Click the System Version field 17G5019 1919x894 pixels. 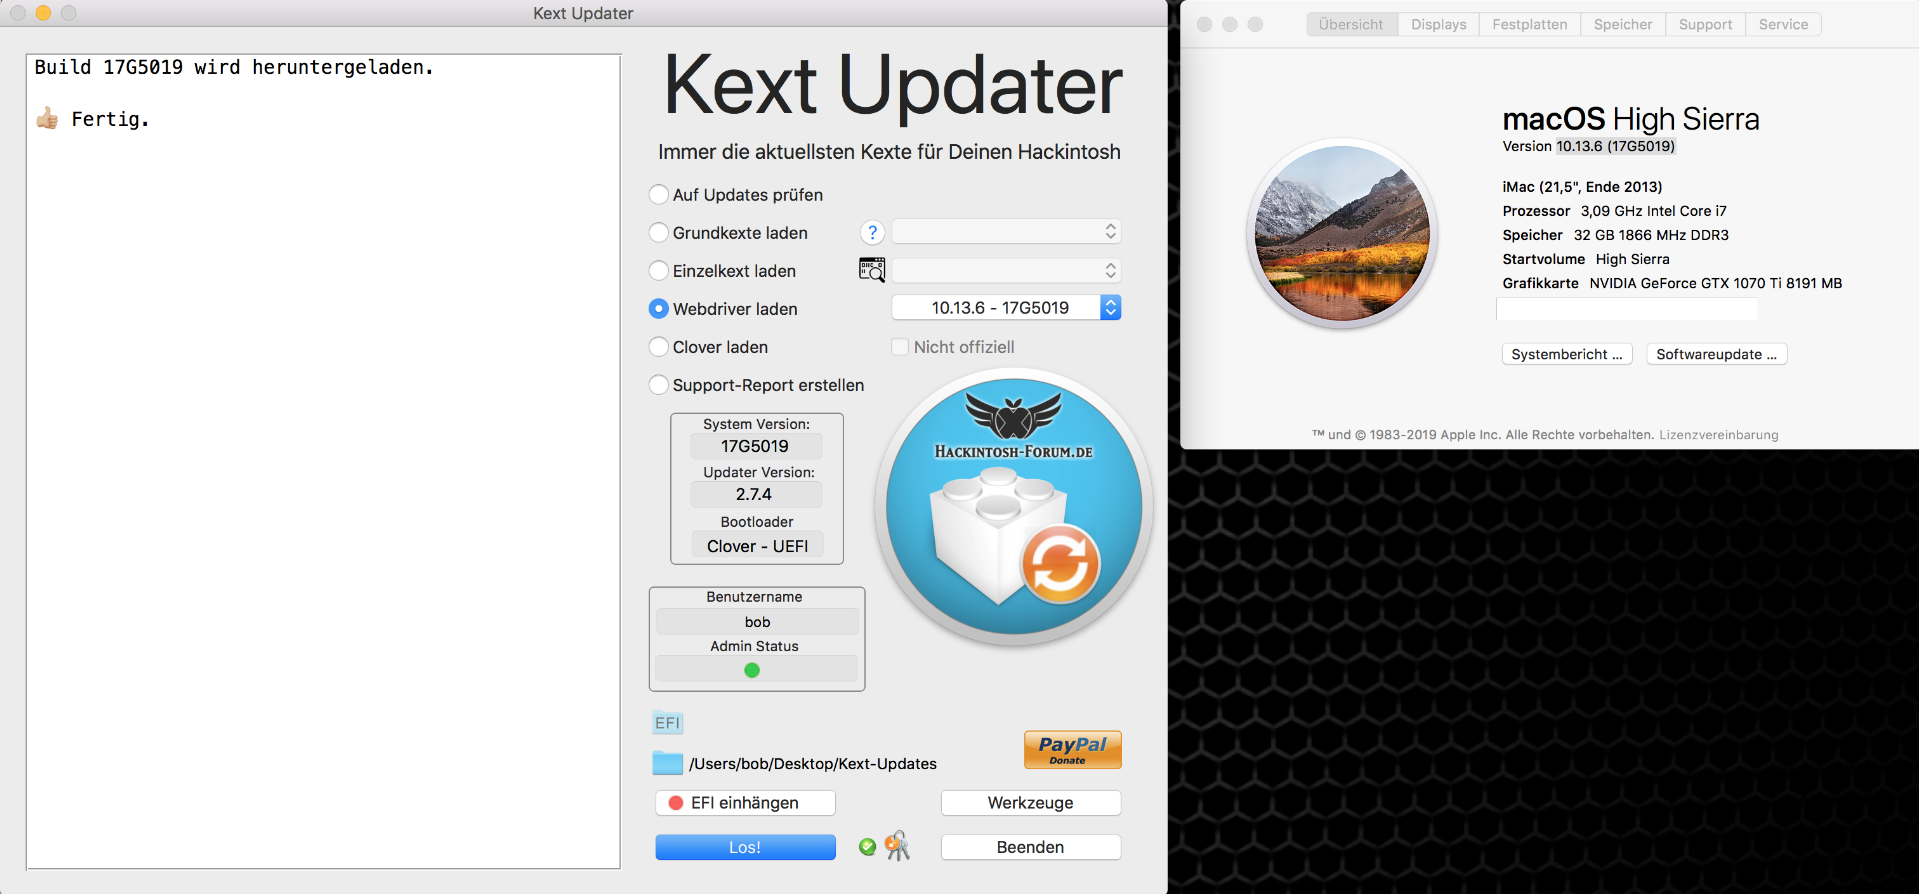click(755, 446)
